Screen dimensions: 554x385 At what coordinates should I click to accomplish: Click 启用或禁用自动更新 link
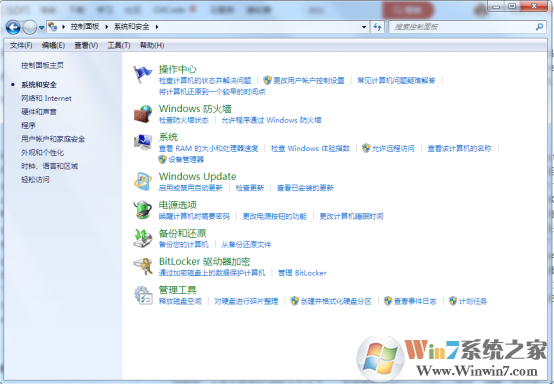pyautogui.click(x=191, y=188)
